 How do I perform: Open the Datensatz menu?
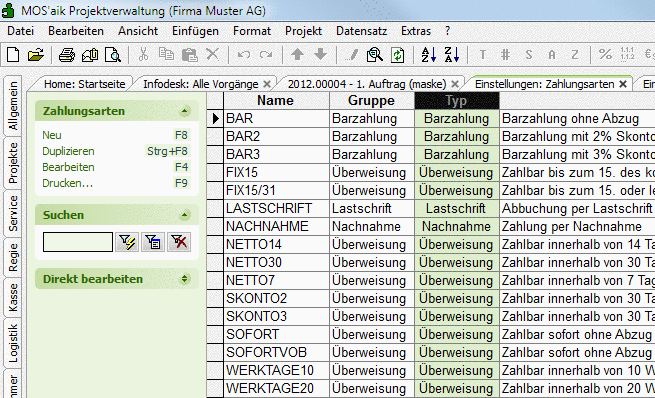tap(361, 31)
